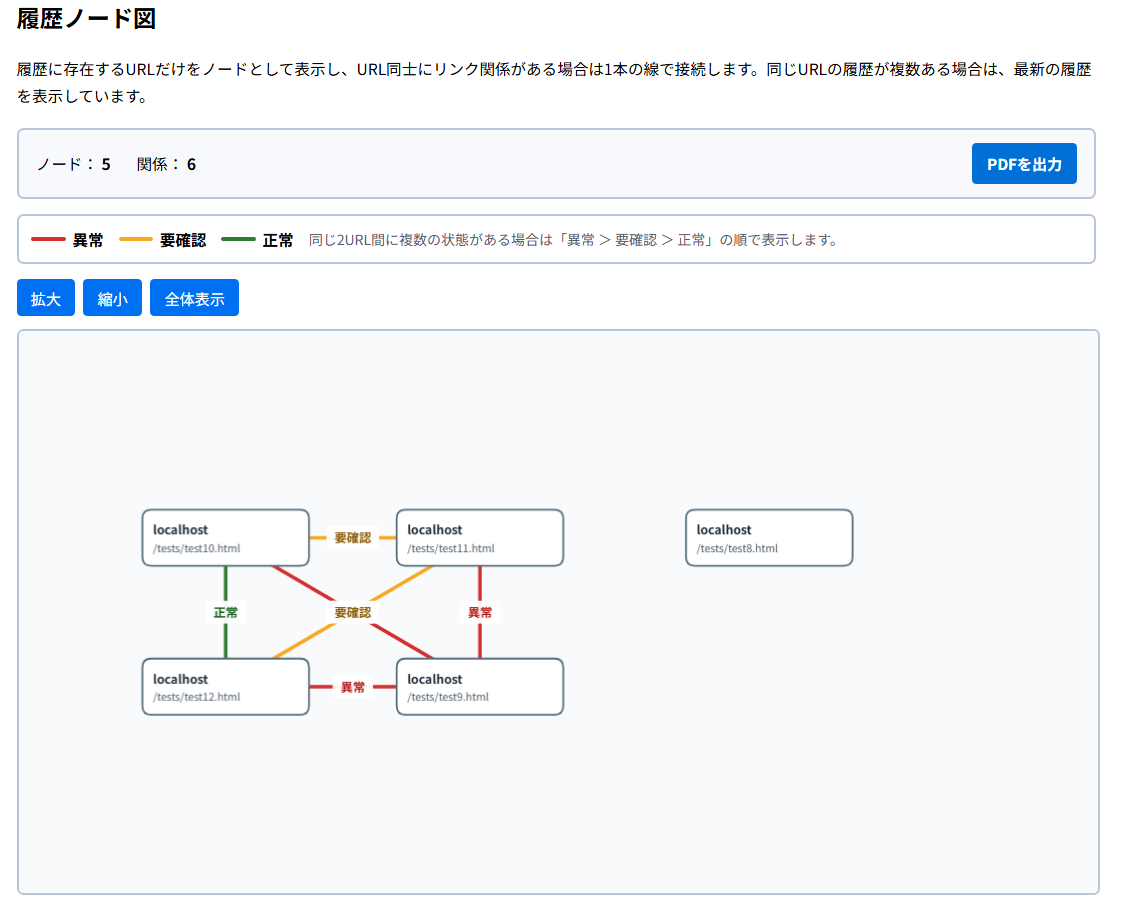Viewport: 1136px width, 920px height.
Task: Zoom in with the 拡大 button
Action: coord(46,298)
